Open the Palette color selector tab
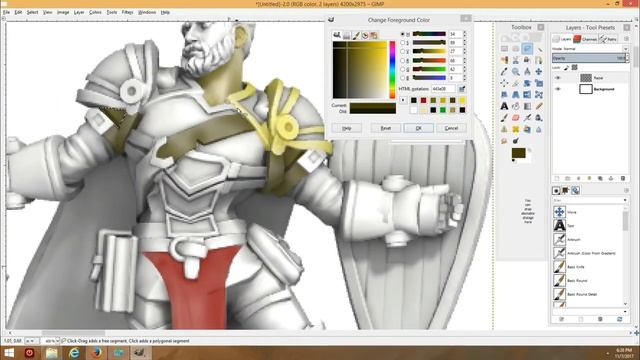This screenshot has height=360, width=640. 374,36
